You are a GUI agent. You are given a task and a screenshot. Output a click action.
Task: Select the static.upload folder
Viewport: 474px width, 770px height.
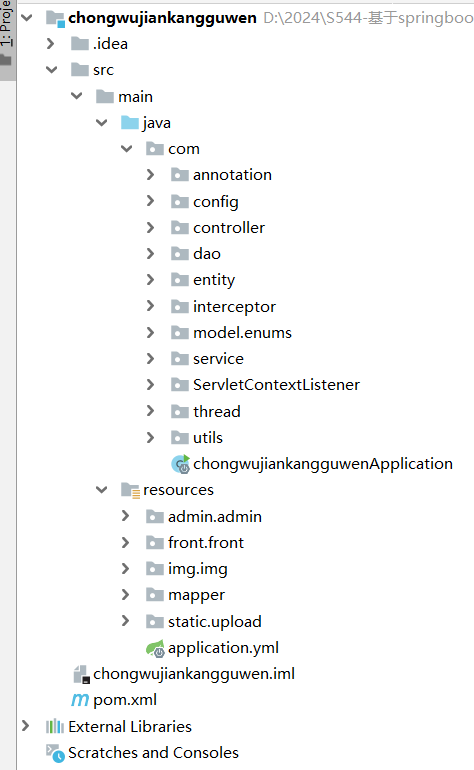click(215, 622)
